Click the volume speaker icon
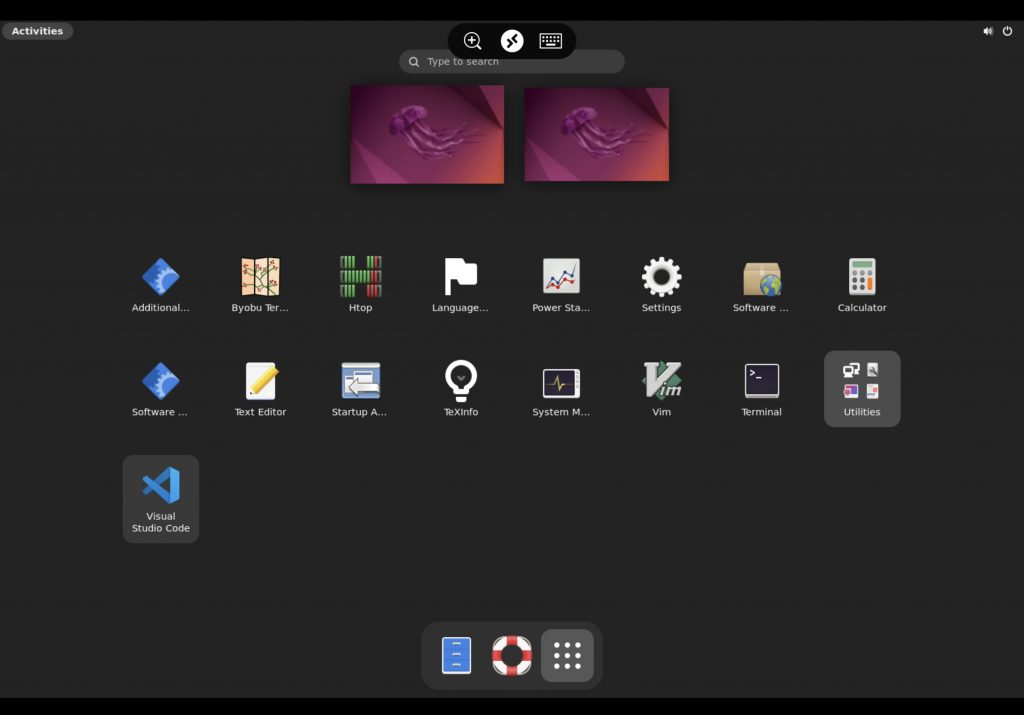 tap(987, 31)
